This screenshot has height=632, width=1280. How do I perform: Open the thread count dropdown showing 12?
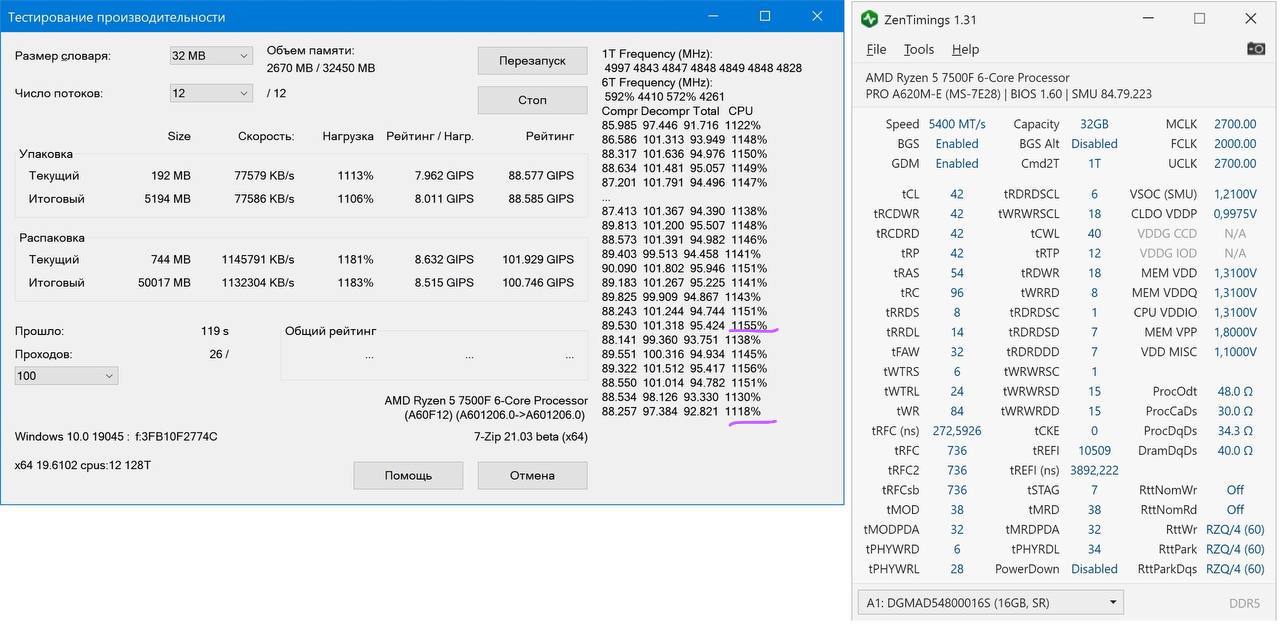(x=210, y=93)
